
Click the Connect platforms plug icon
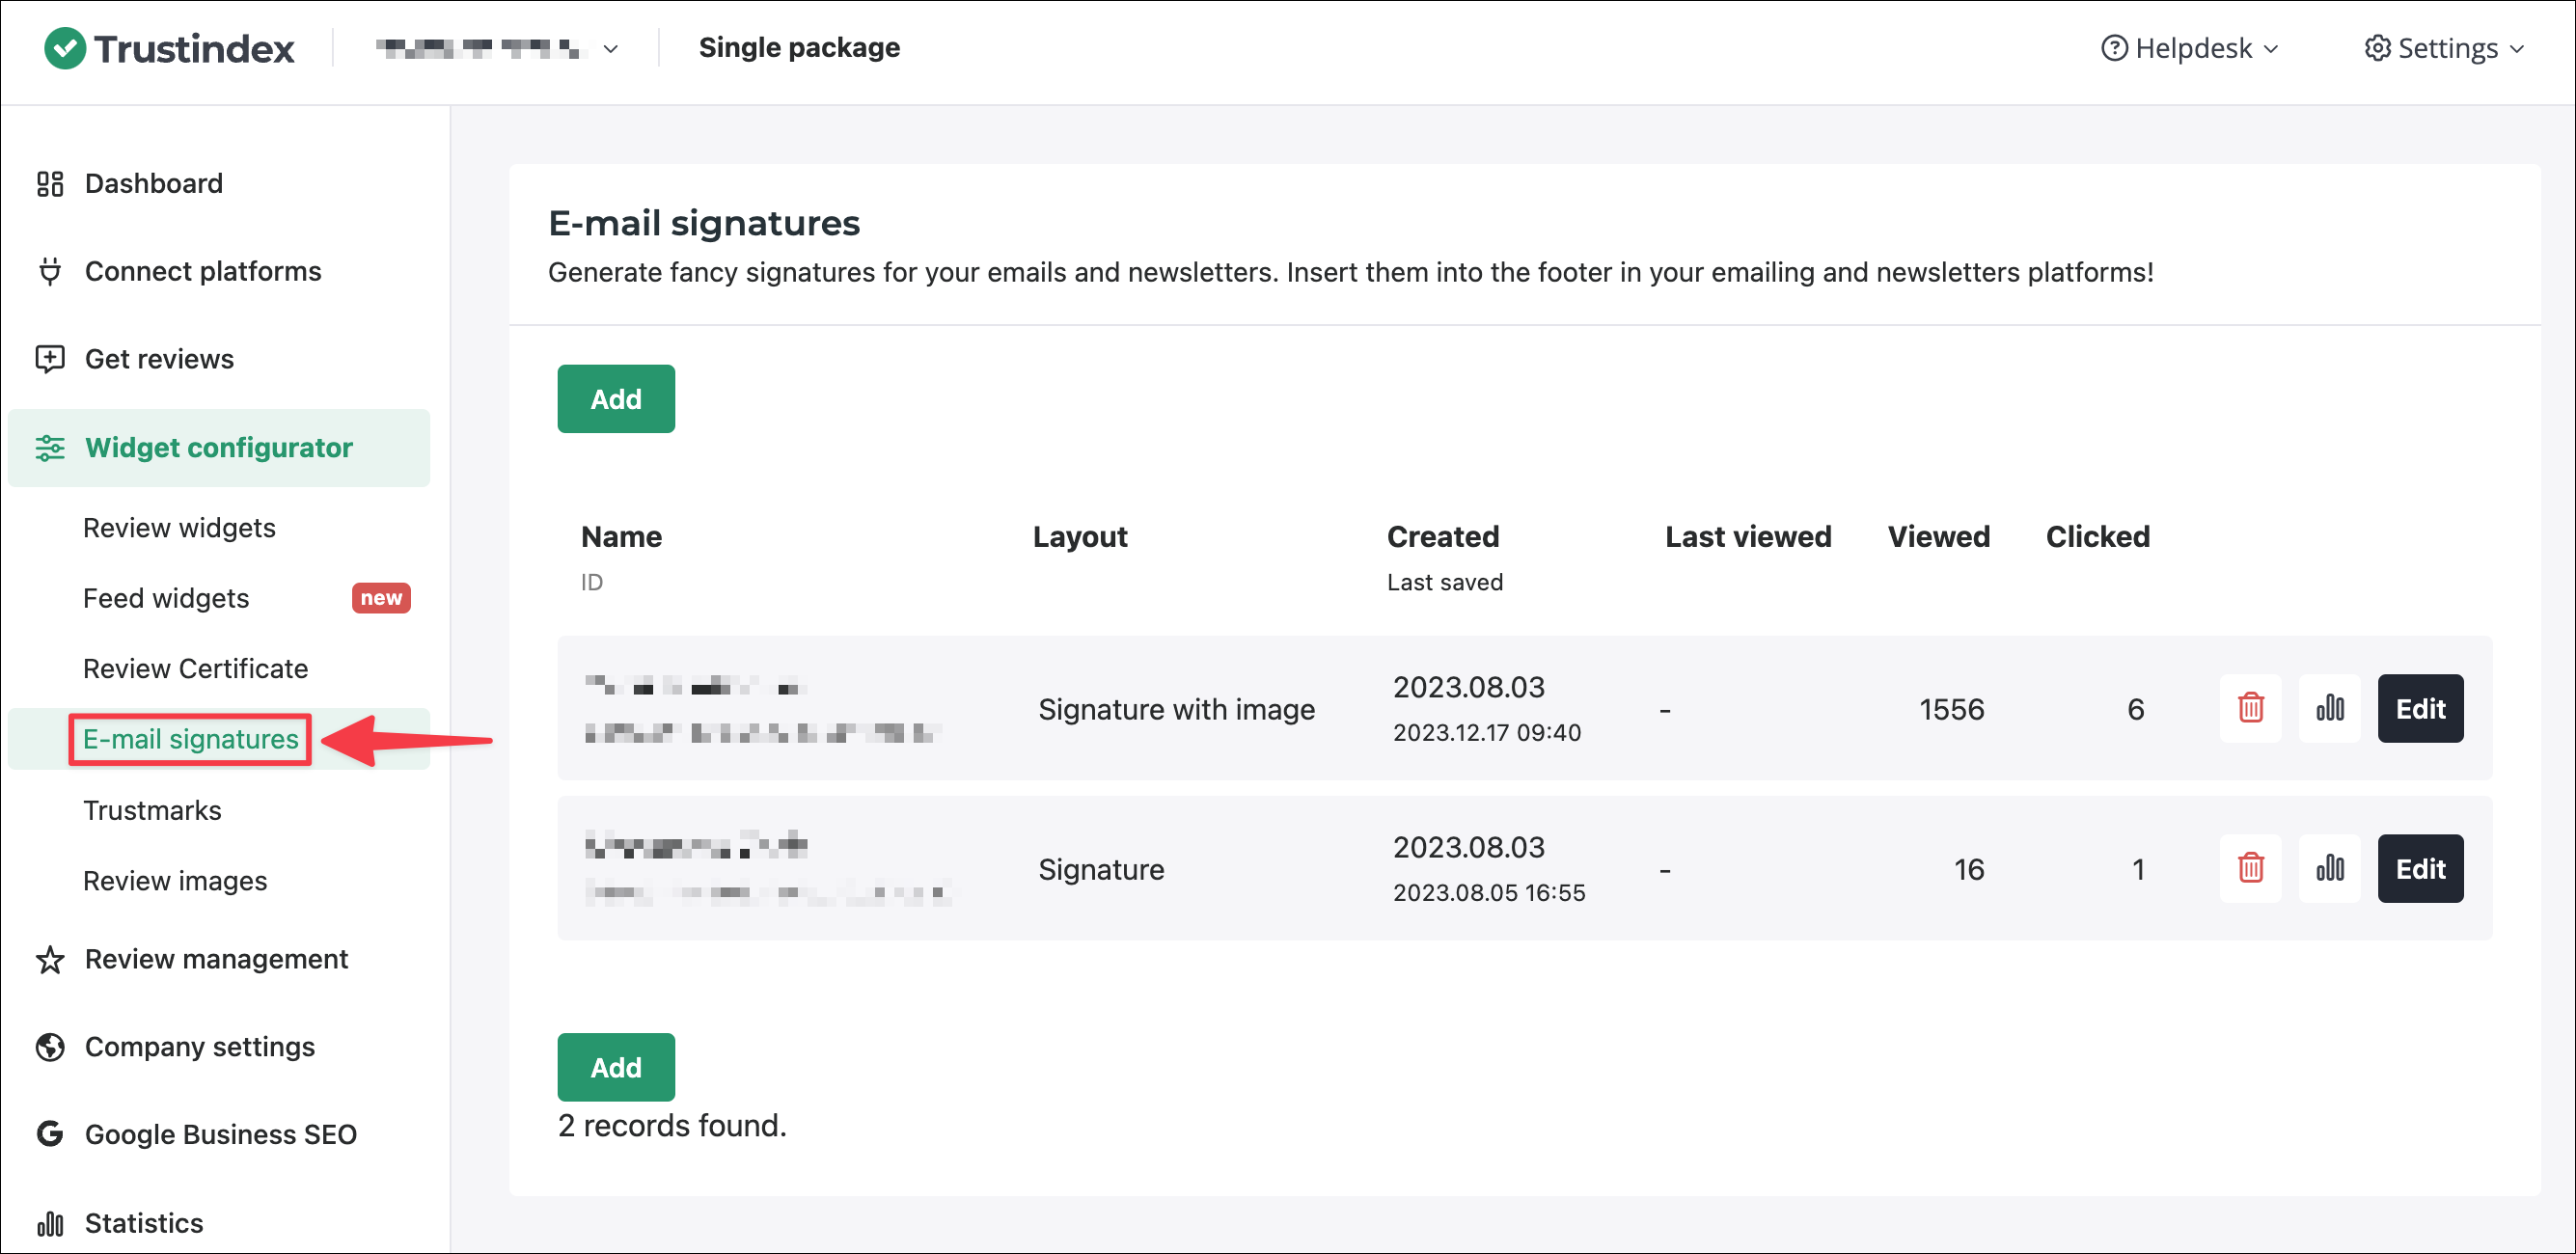[x=50, y=272]
